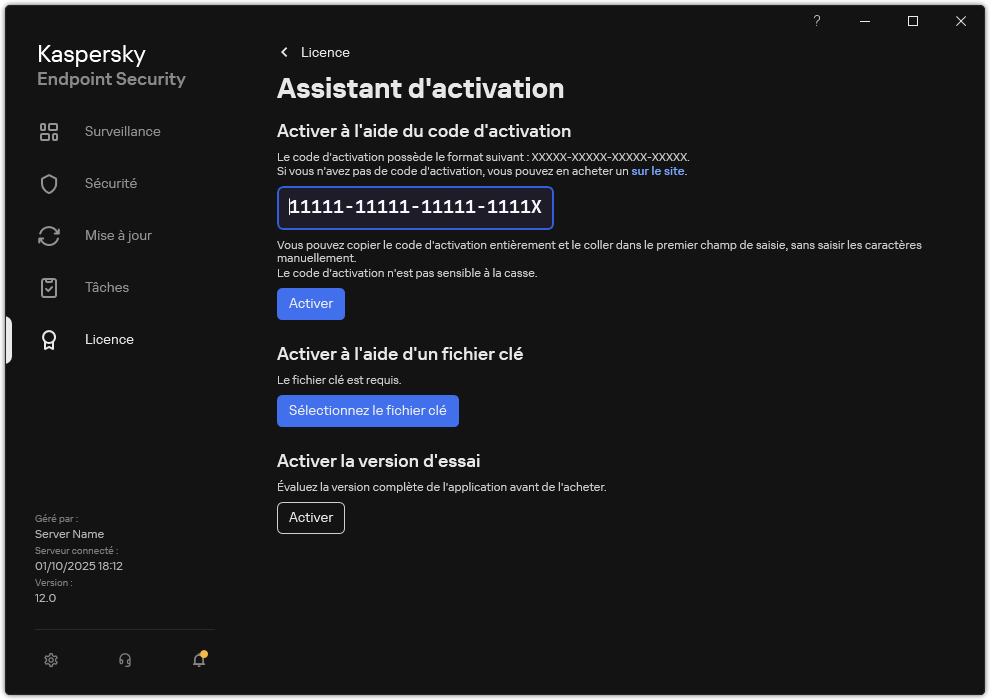
Task: Open the Mise à jour section
Action: pyautogui.click(x=118, y=235)
